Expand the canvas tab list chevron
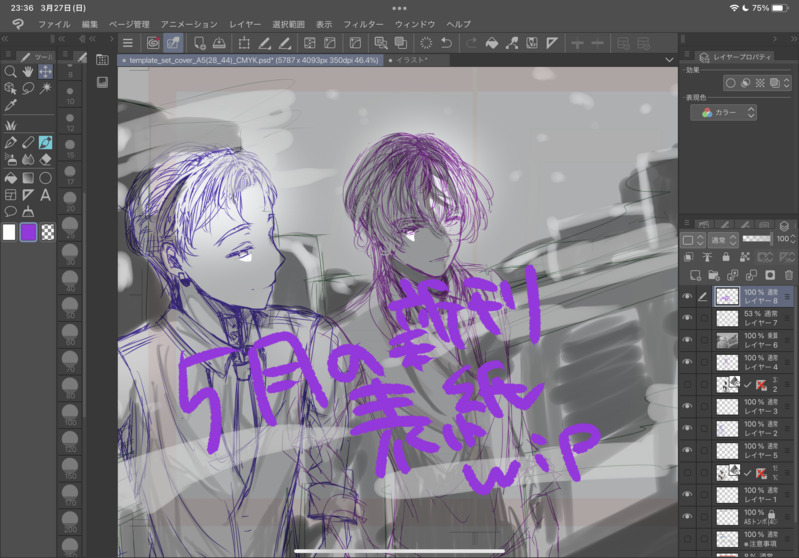Viewport: 799px width, 558px height. point(669,60)
